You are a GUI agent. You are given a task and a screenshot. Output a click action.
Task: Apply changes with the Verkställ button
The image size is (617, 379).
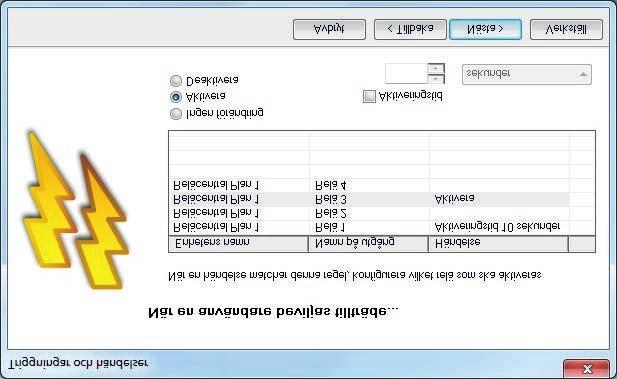tap(566, 30)
